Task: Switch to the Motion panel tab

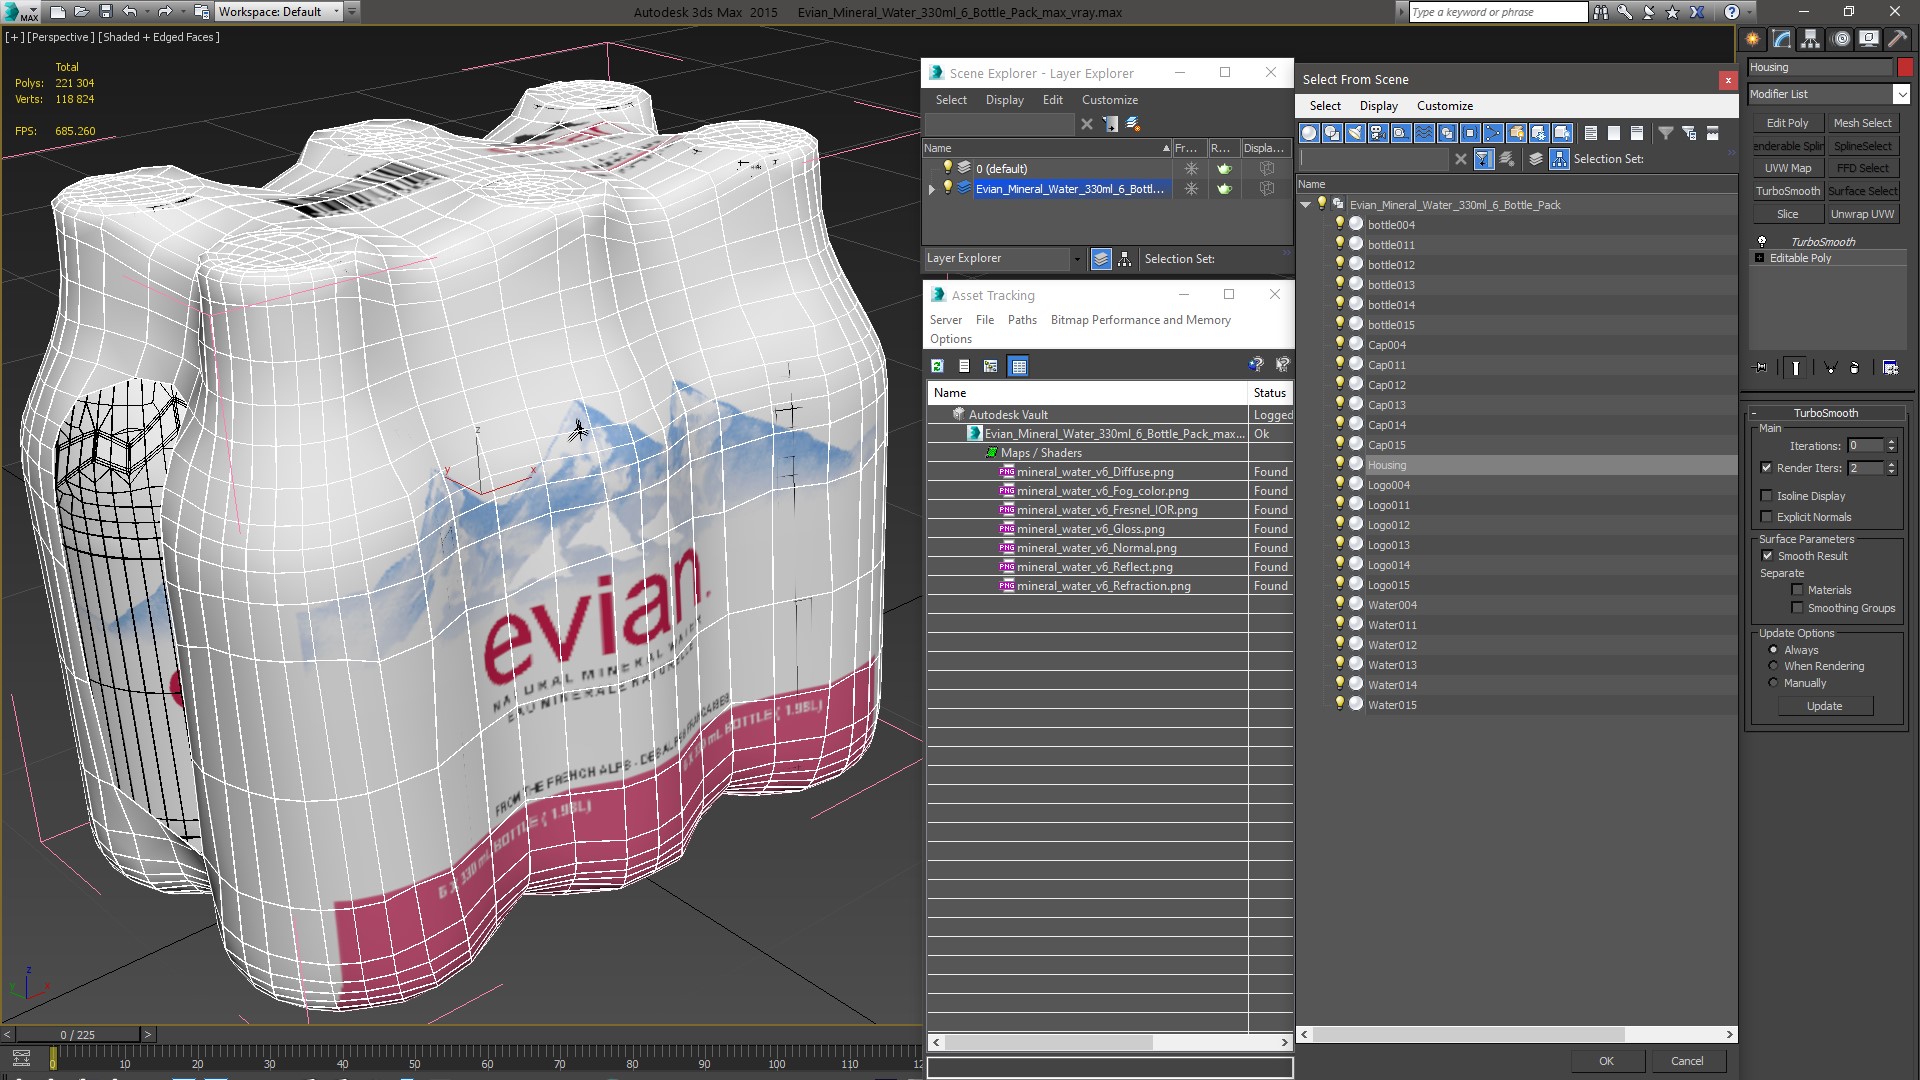Action: 1840,39
